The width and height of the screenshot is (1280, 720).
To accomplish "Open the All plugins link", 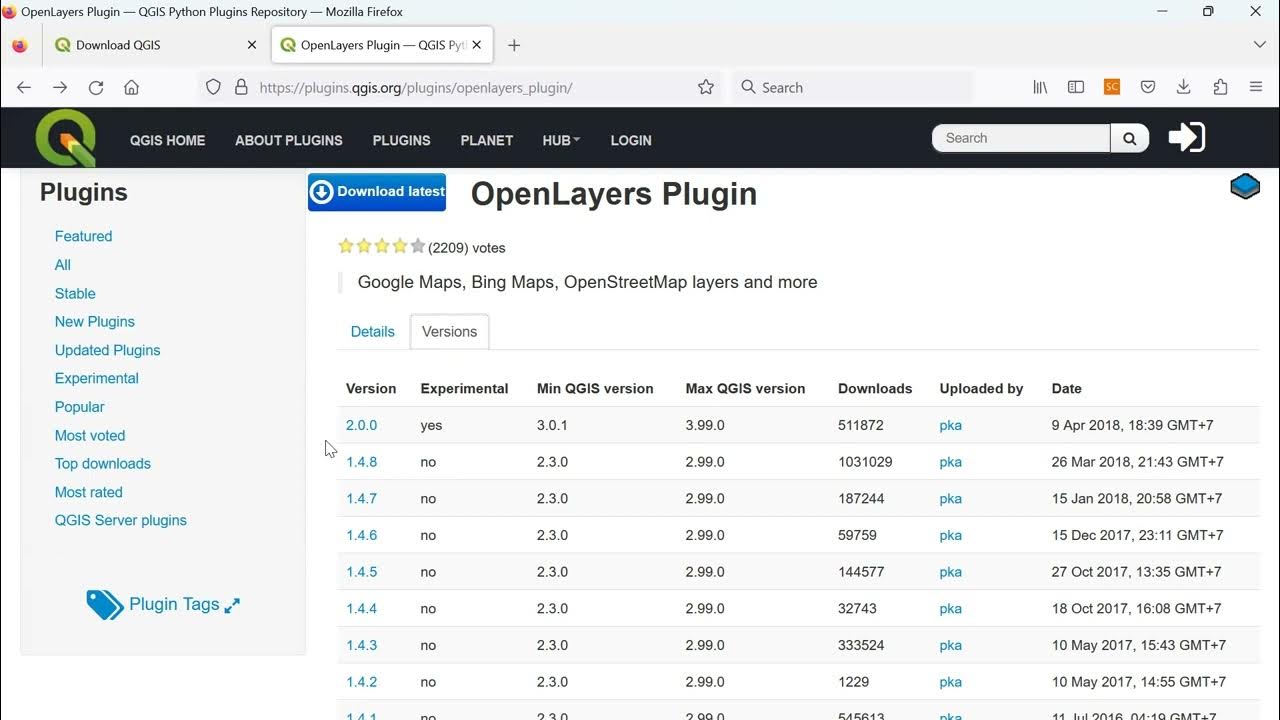I will click(x=63, y=265).
